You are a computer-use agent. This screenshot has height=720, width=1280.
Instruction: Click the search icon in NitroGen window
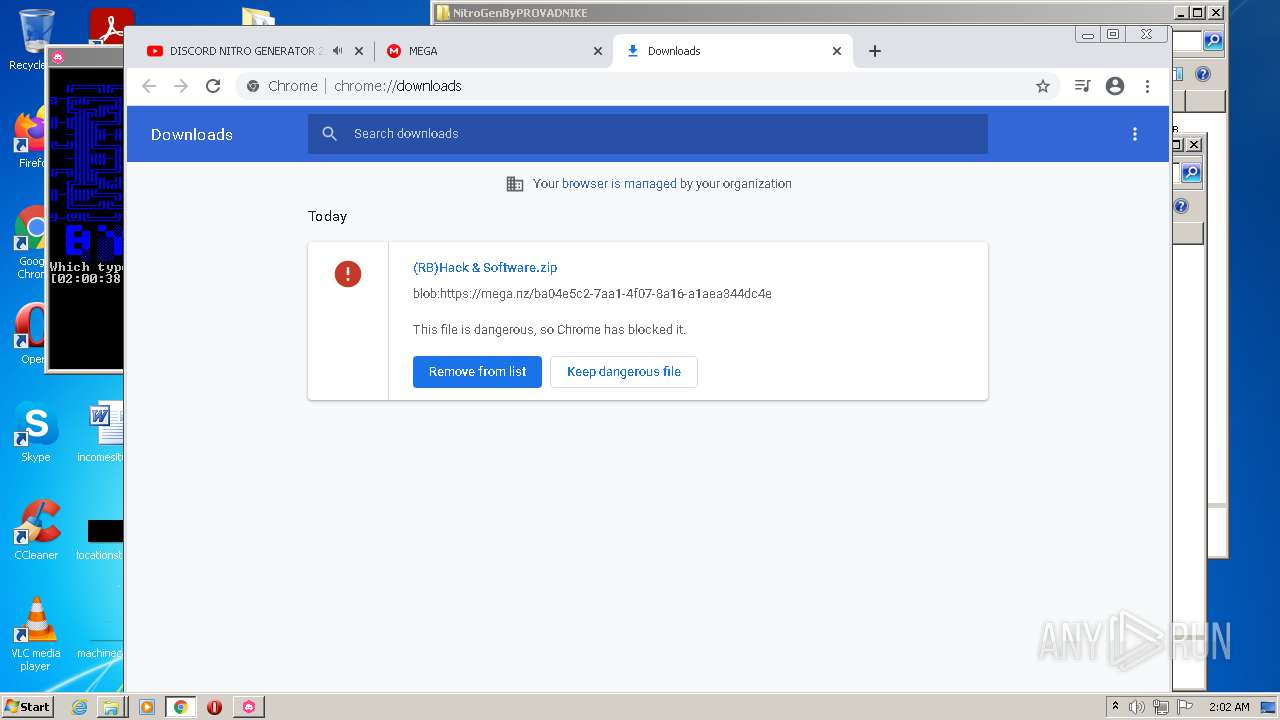coord(1213,41)
